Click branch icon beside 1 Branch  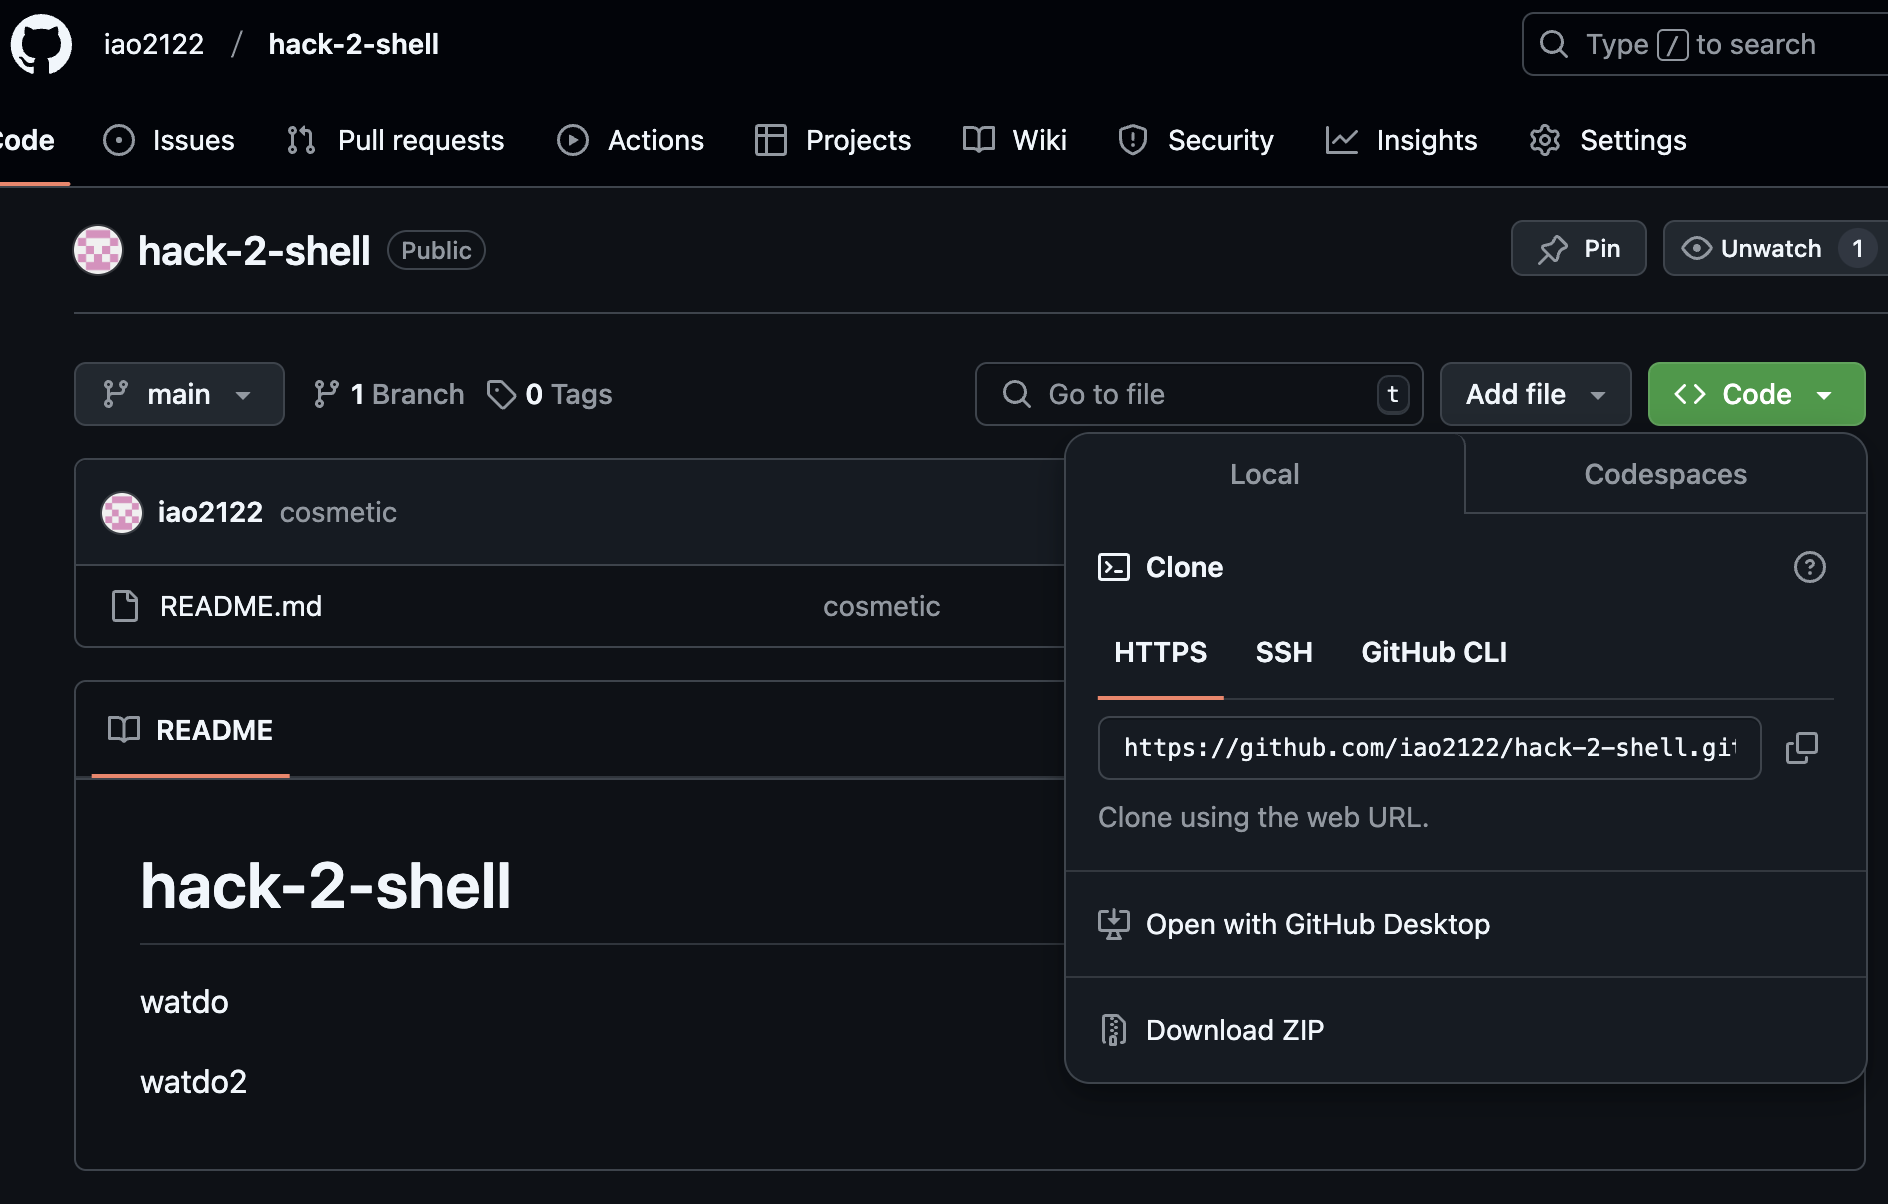point(326,394)
